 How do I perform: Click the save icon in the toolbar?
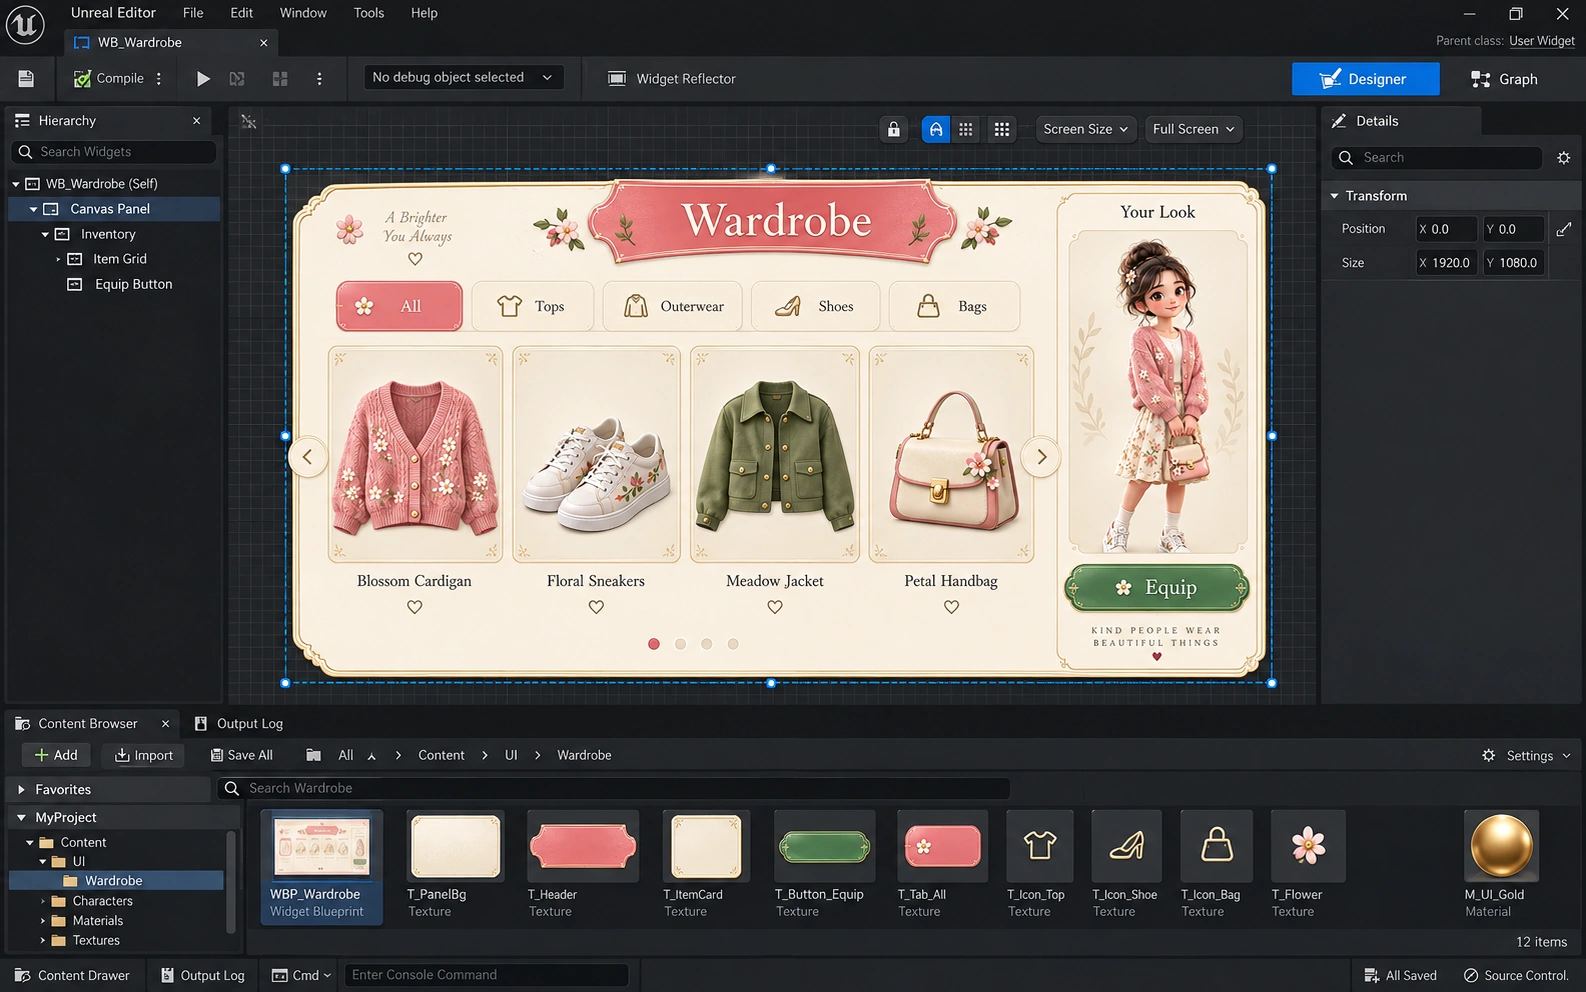pos(26,78)
